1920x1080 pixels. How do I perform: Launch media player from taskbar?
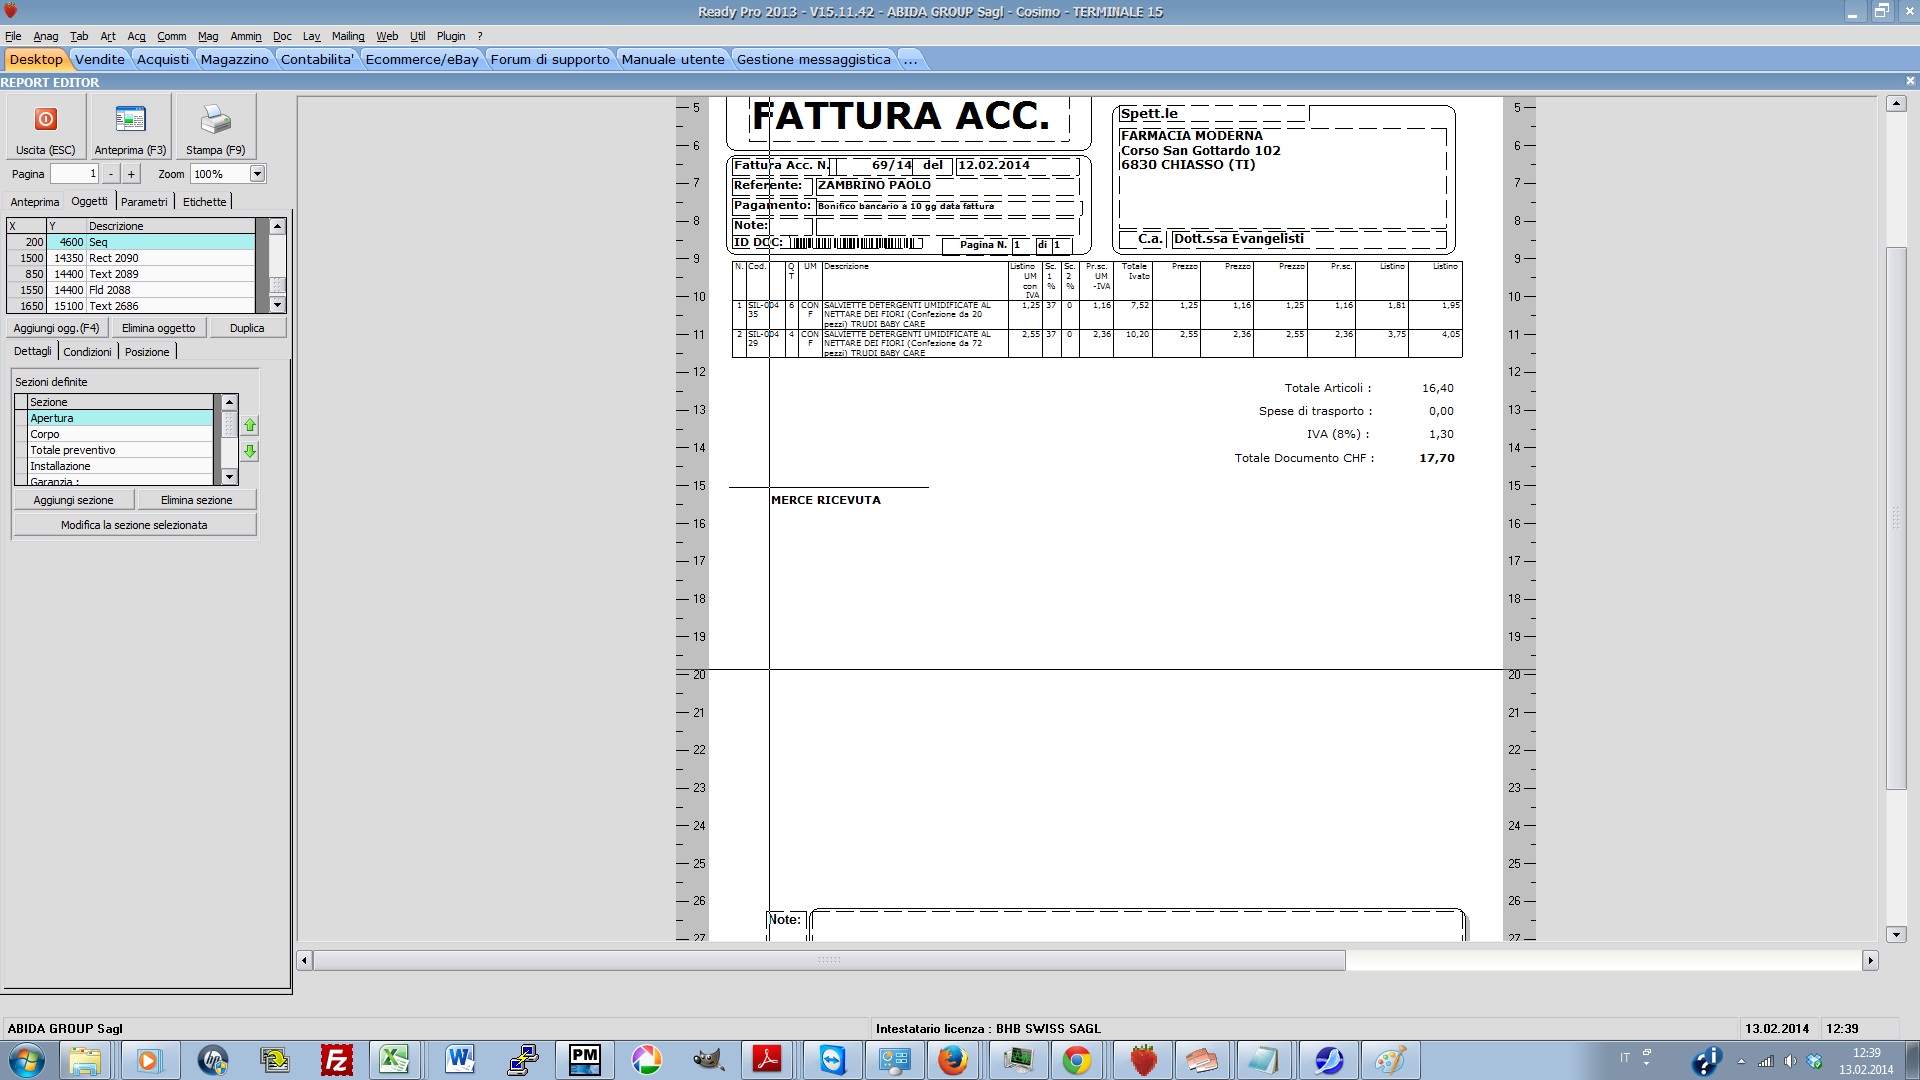coord(149,1060)
